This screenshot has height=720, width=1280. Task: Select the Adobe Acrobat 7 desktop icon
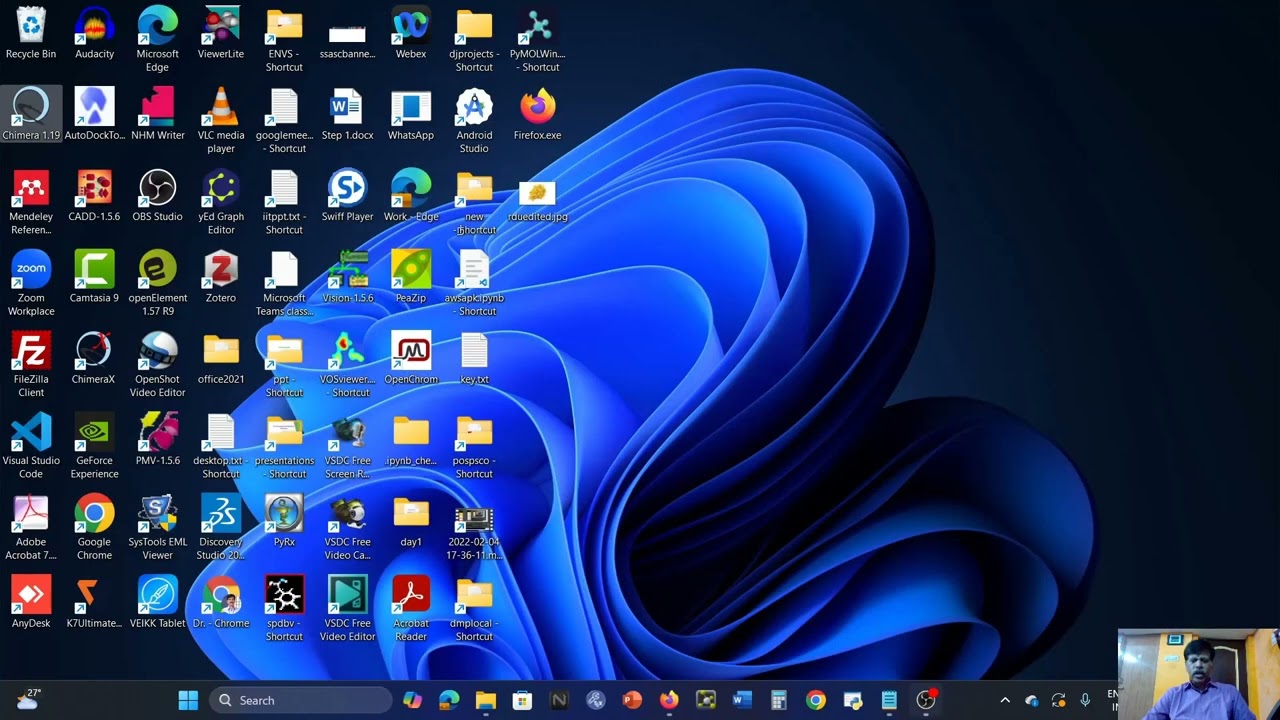pos(31,527)
